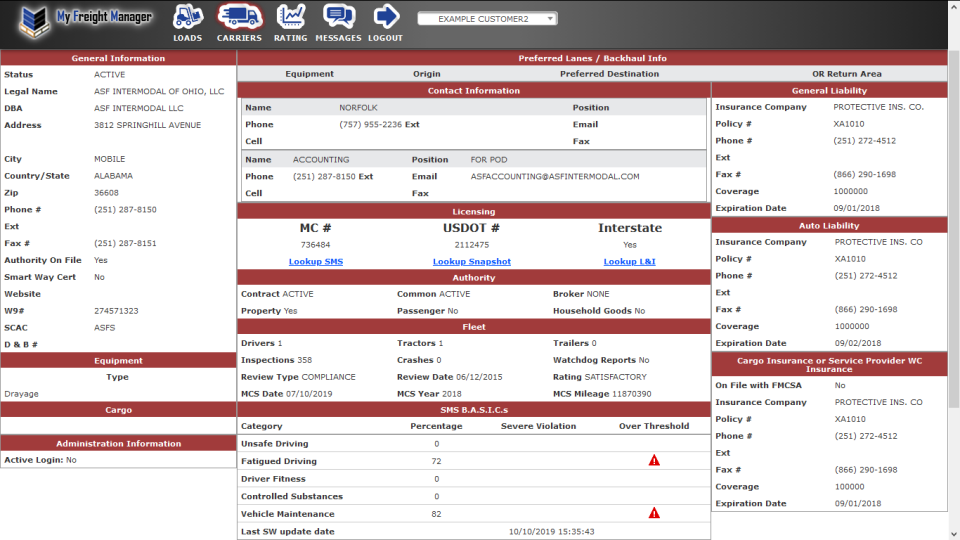Click the Fleet section header

pyautogui.click(x=474, y=327)
